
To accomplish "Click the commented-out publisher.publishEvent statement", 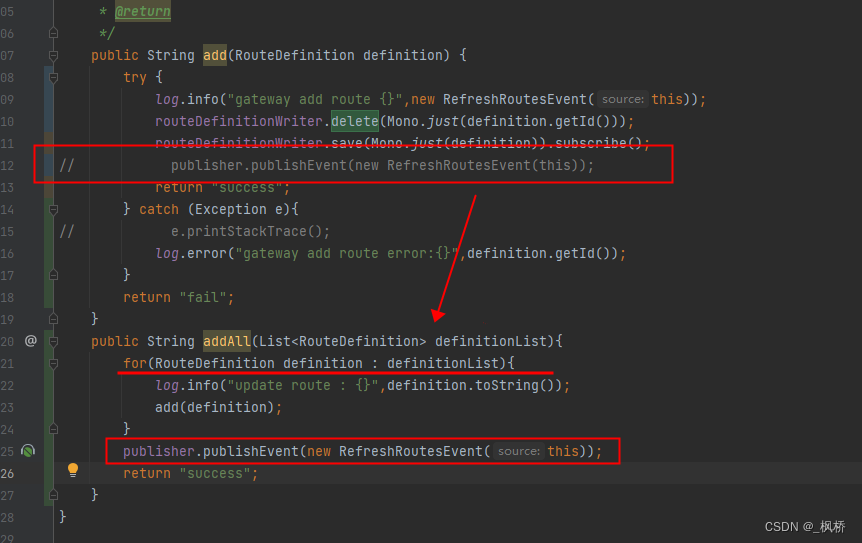I will [x=383, y=165].
